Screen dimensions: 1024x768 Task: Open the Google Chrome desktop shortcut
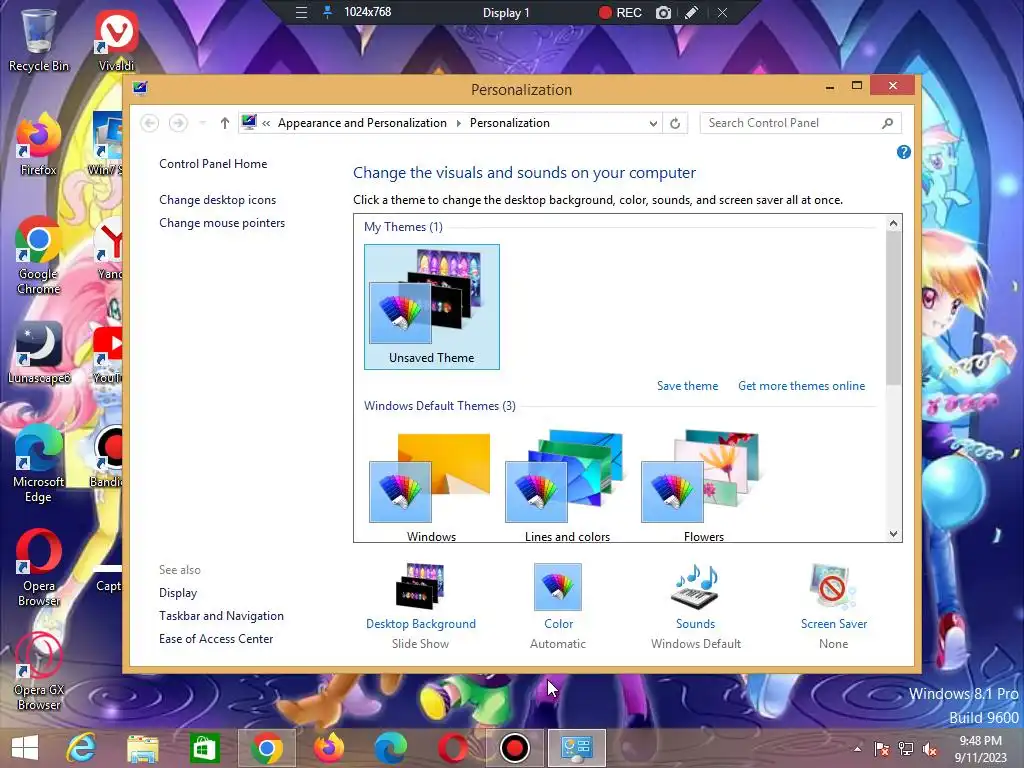click(x=38, y=255)
